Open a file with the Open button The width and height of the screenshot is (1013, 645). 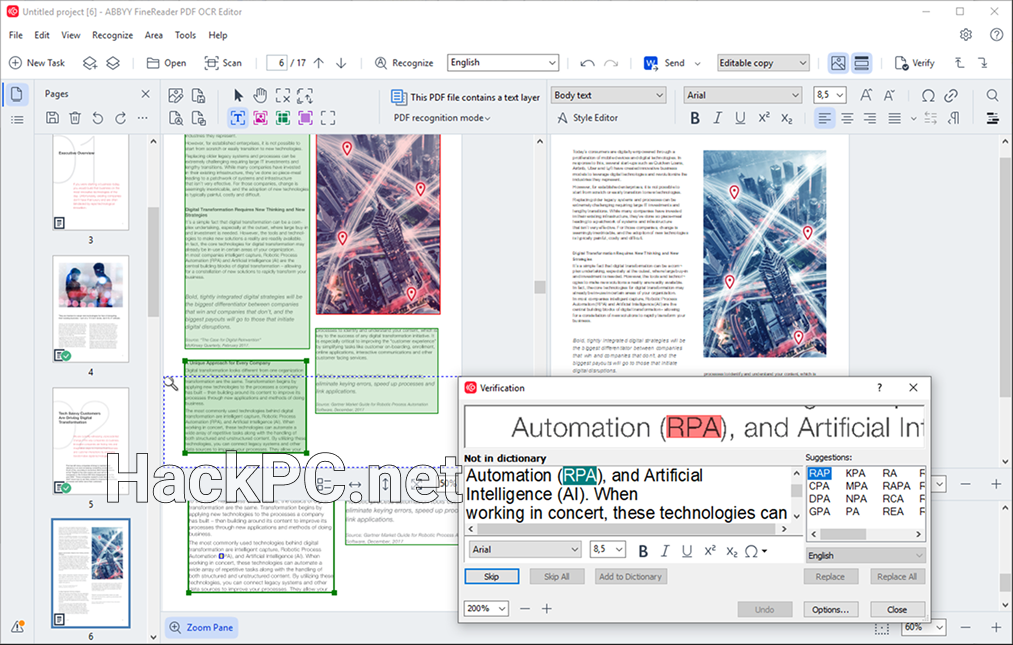pyautogui.click(x=166, y=63)
